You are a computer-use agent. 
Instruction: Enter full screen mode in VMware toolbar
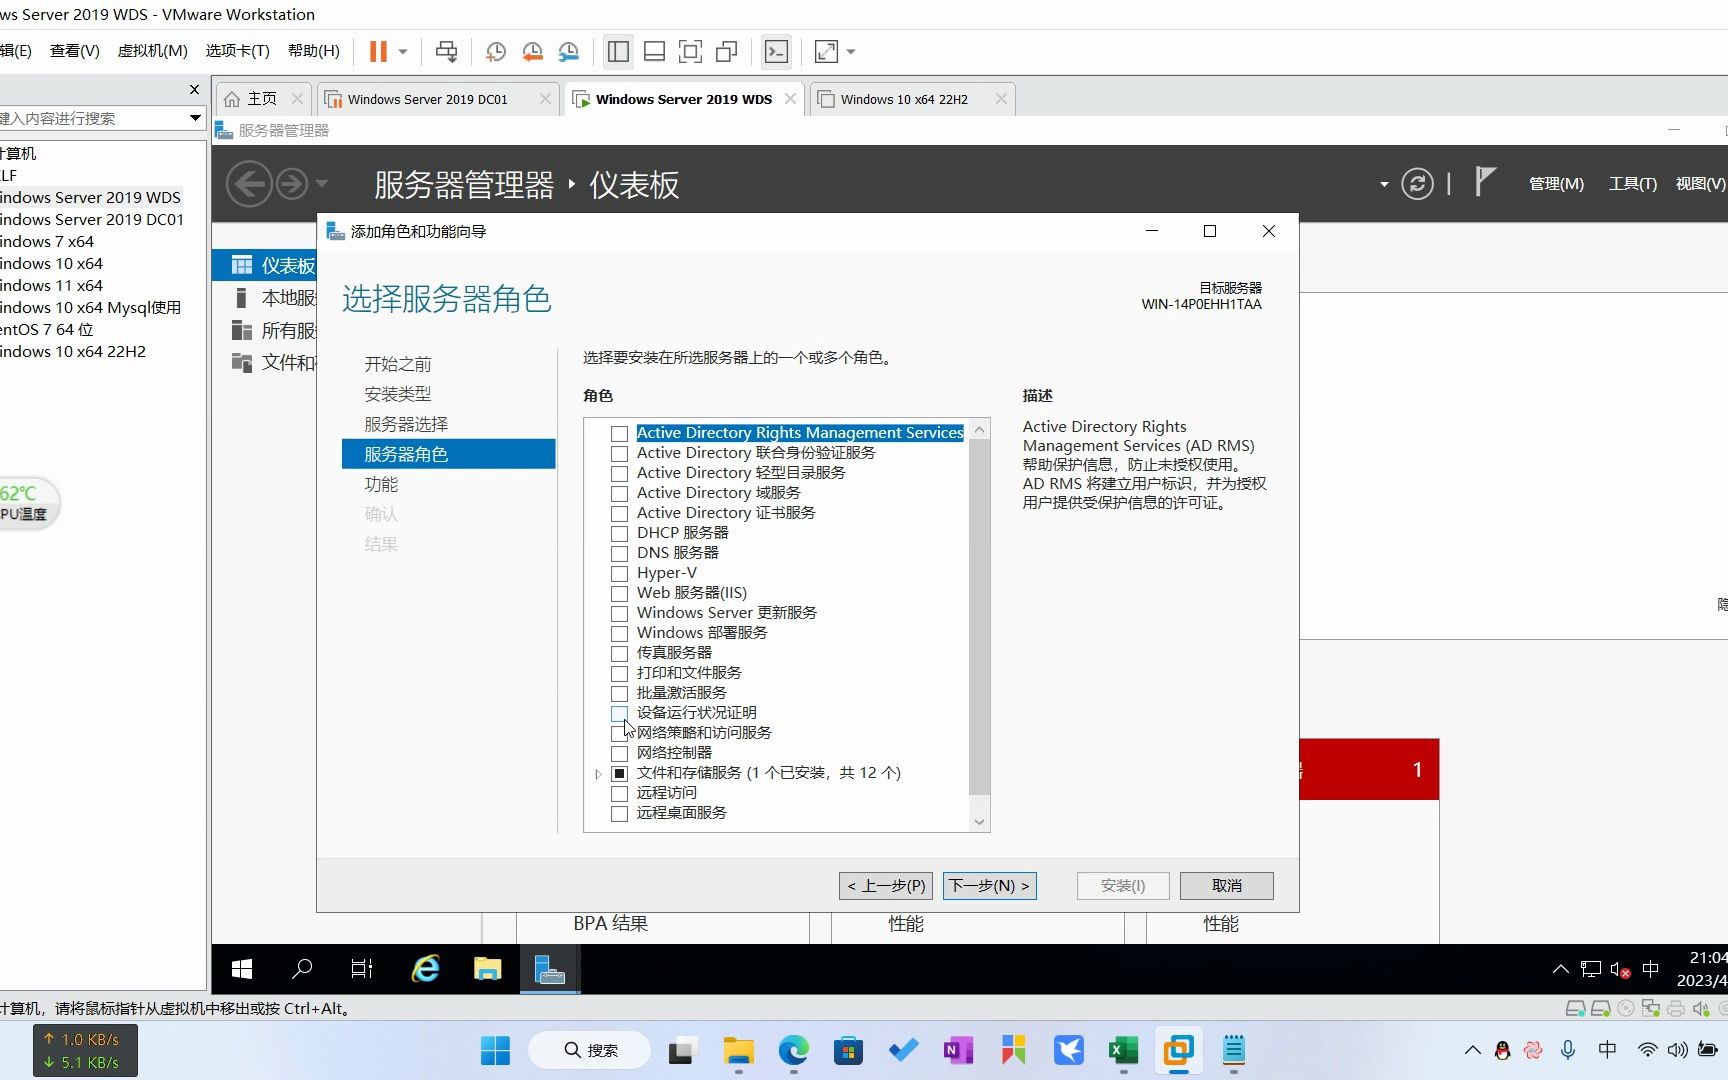[826, 51]
